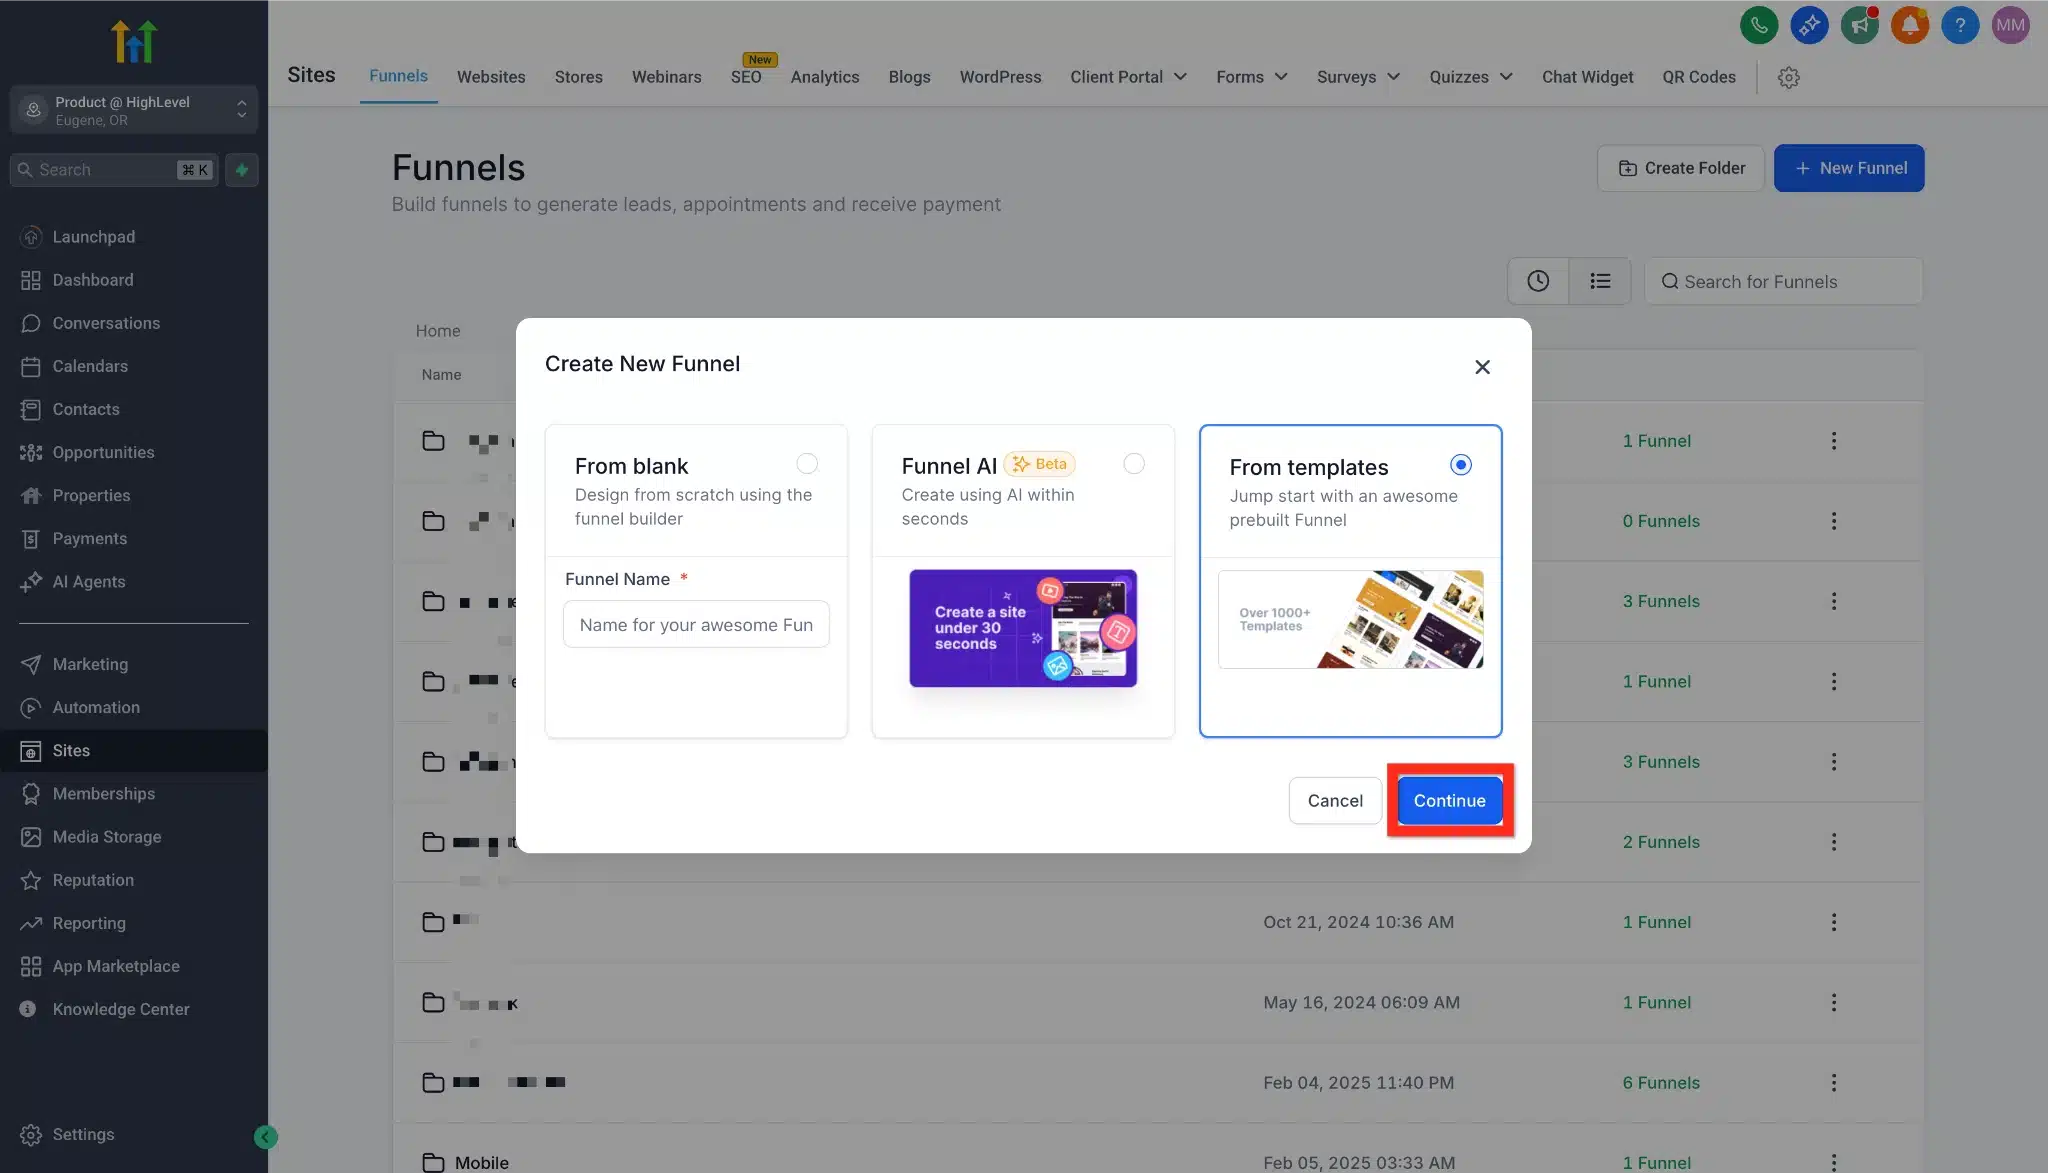Click the Cancel button
This screenshot has width=2048, height=1173.
click(1335, 800)
